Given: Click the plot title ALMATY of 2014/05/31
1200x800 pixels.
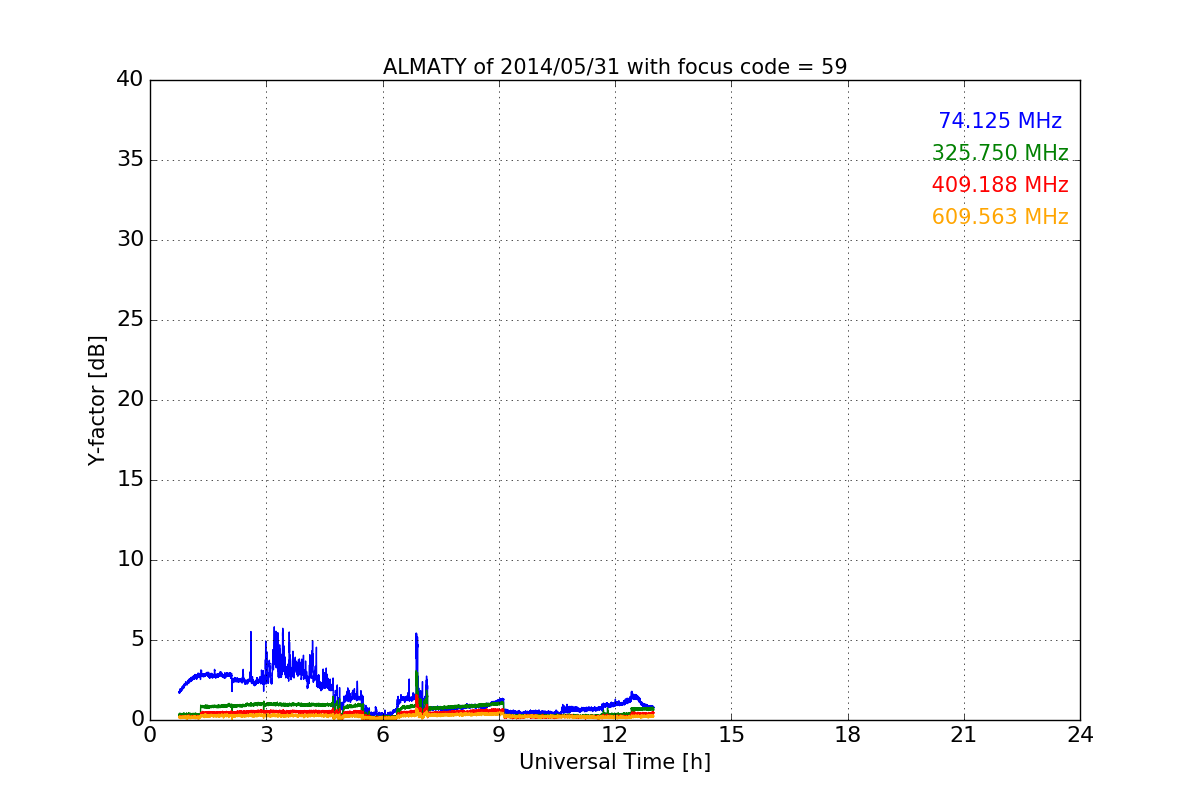Looking at the screenshot, I should click(x=615, y=67).
